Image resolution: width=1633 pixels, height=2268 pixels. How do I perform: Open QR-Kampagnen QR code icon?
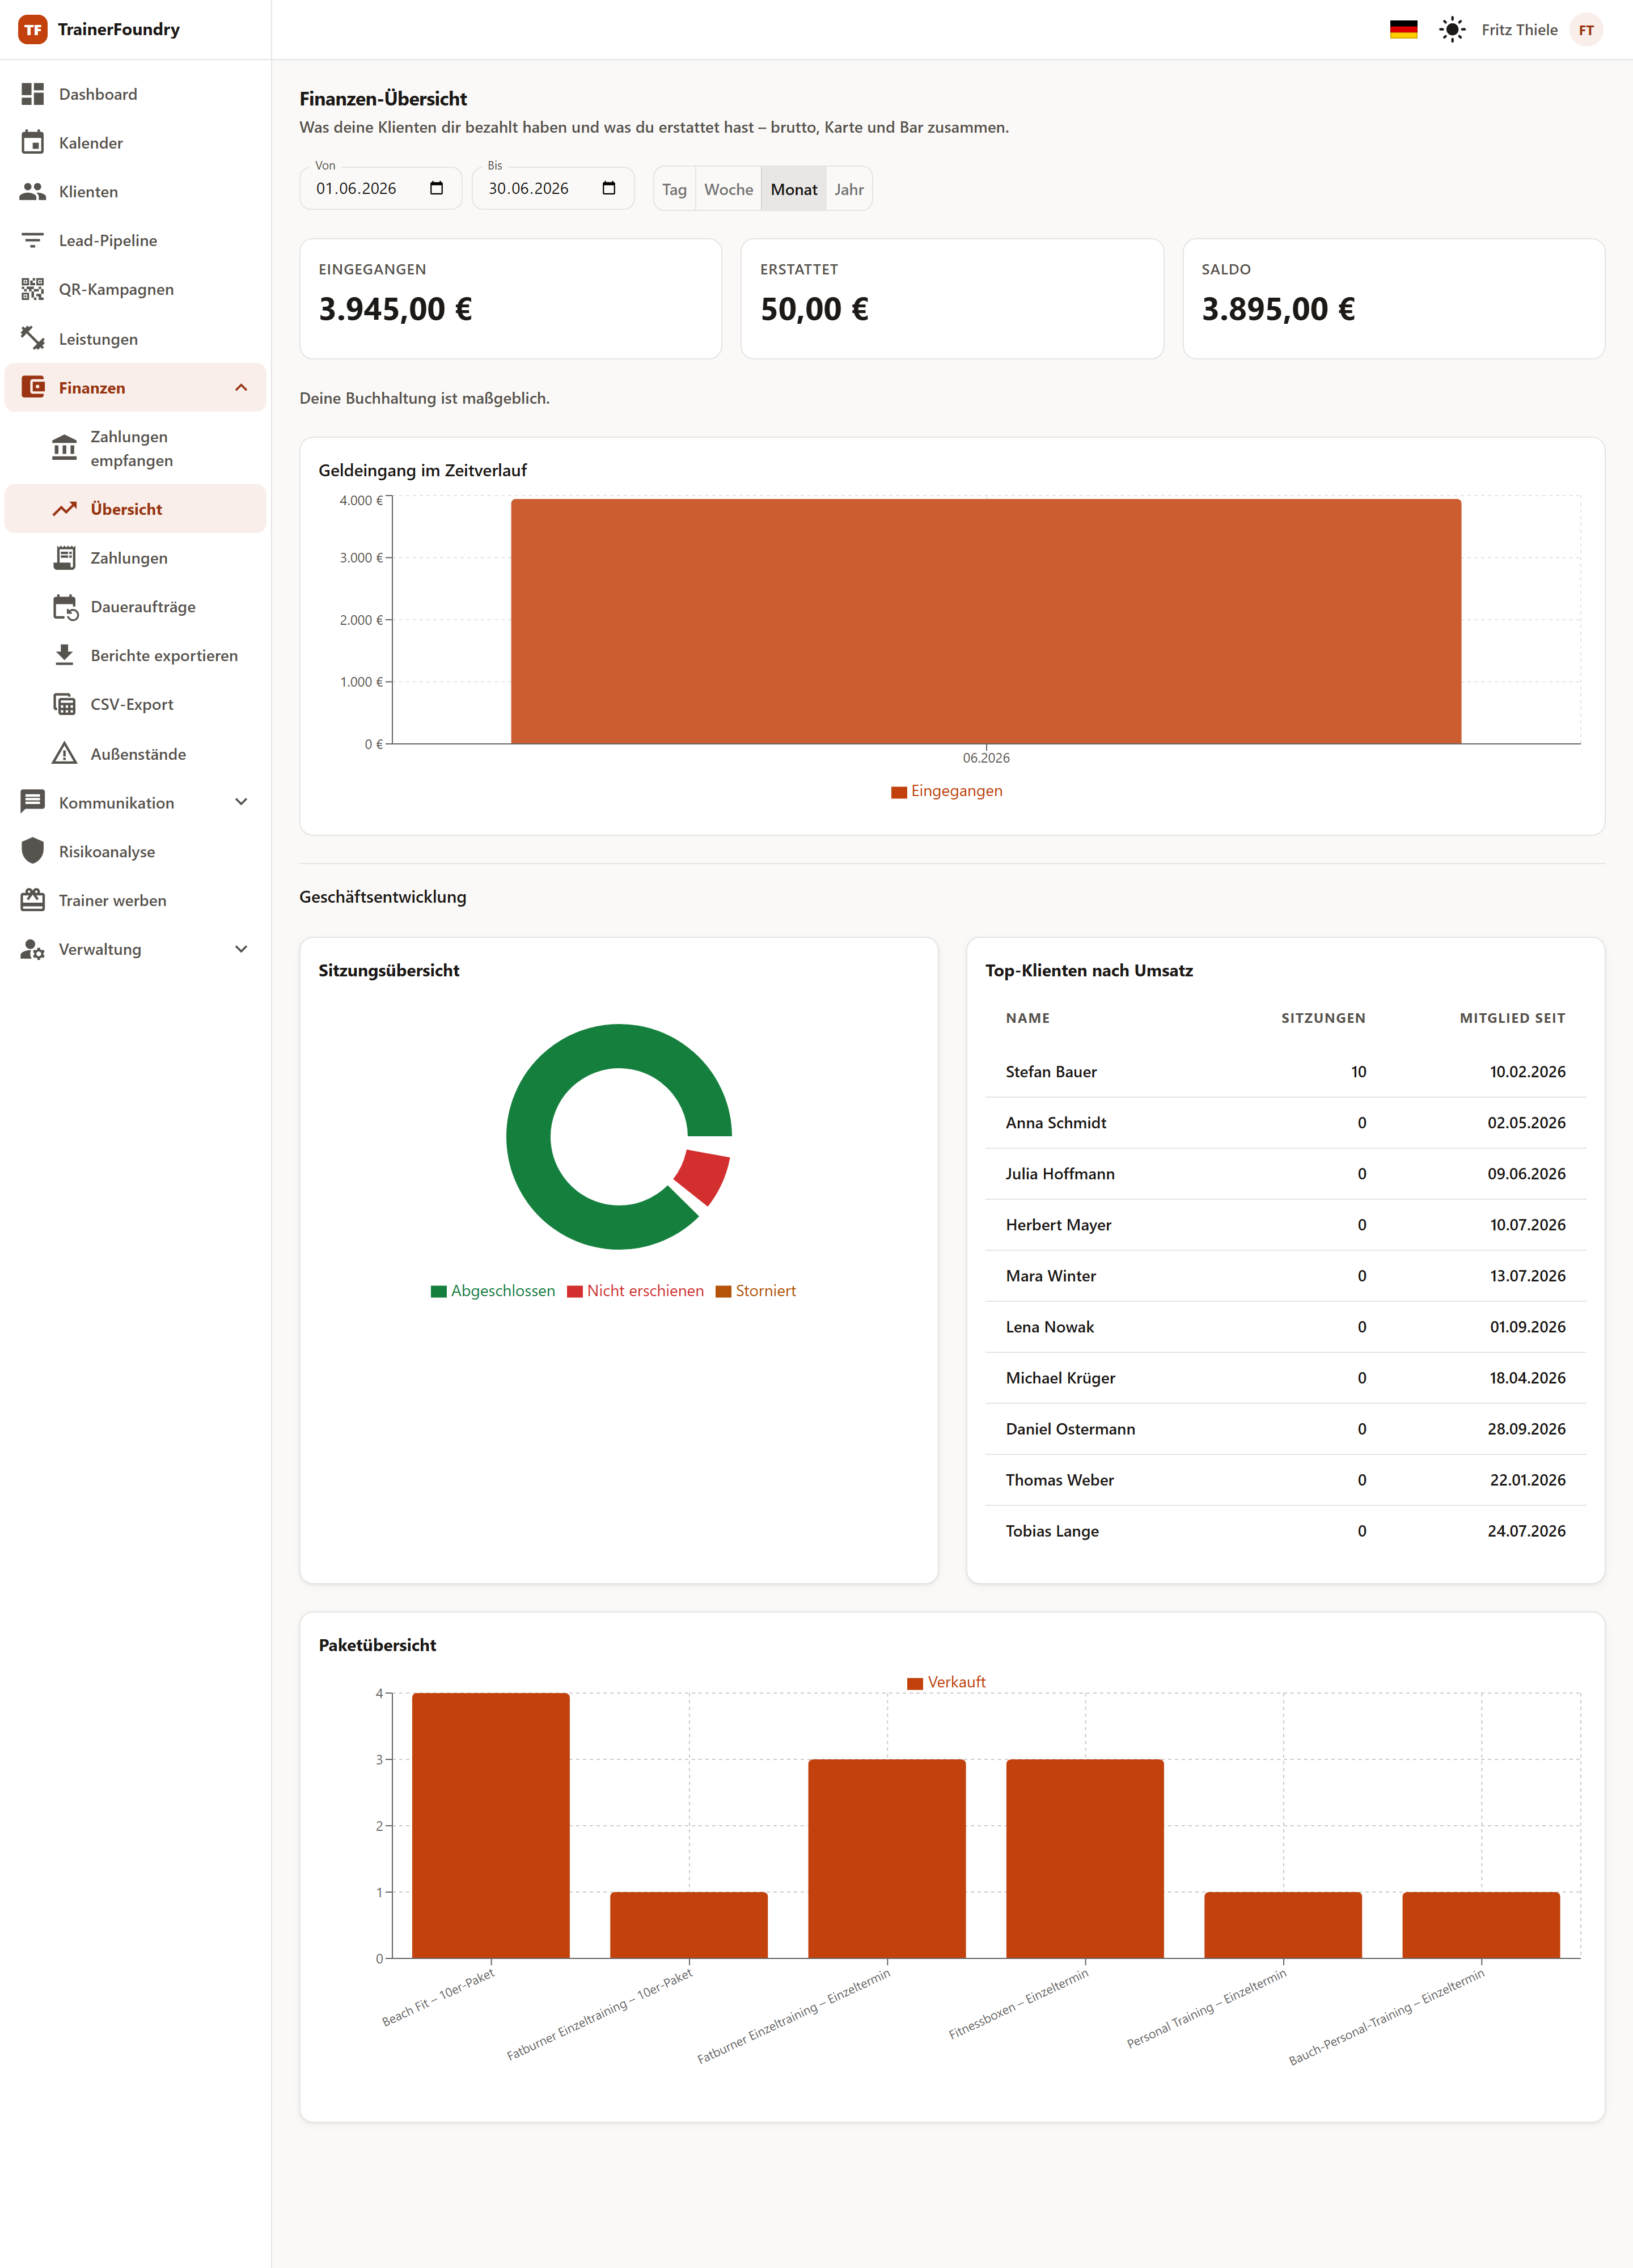[33, 289]
